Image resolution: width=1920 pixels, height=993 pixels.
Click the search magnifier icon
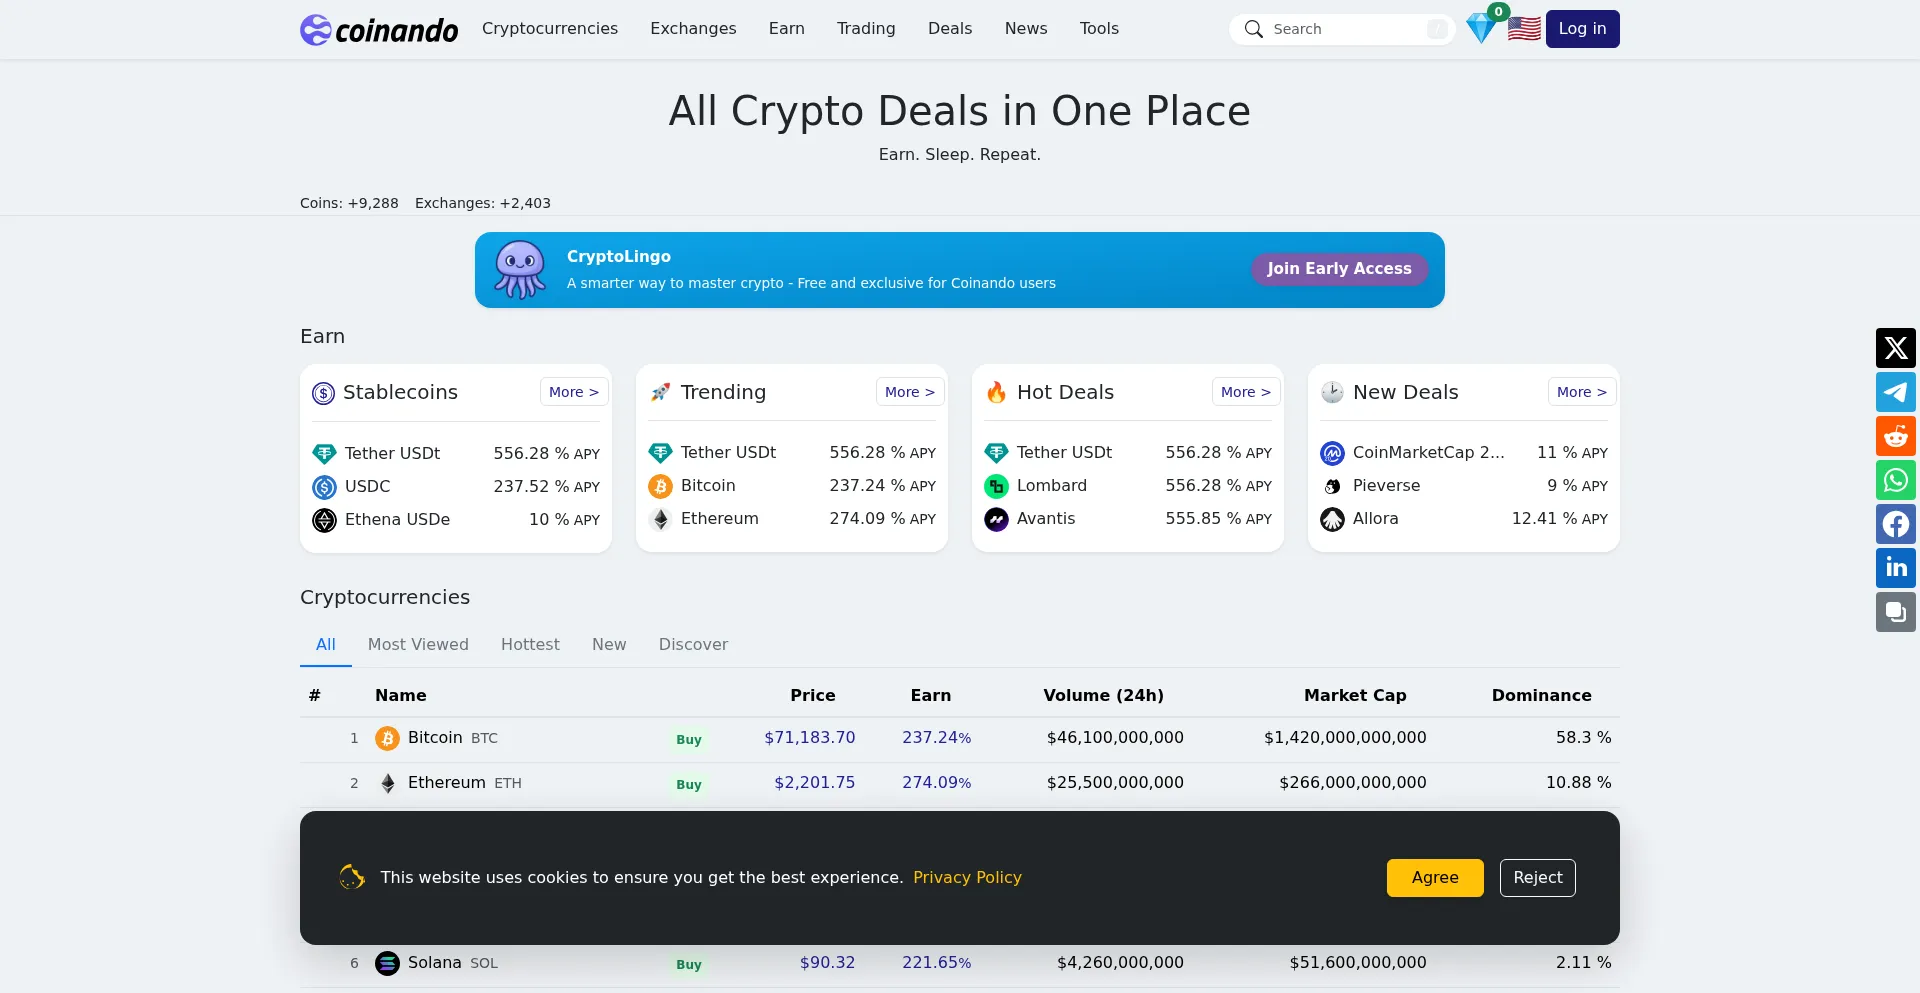pyautogui.click(x=1253, y=29)
